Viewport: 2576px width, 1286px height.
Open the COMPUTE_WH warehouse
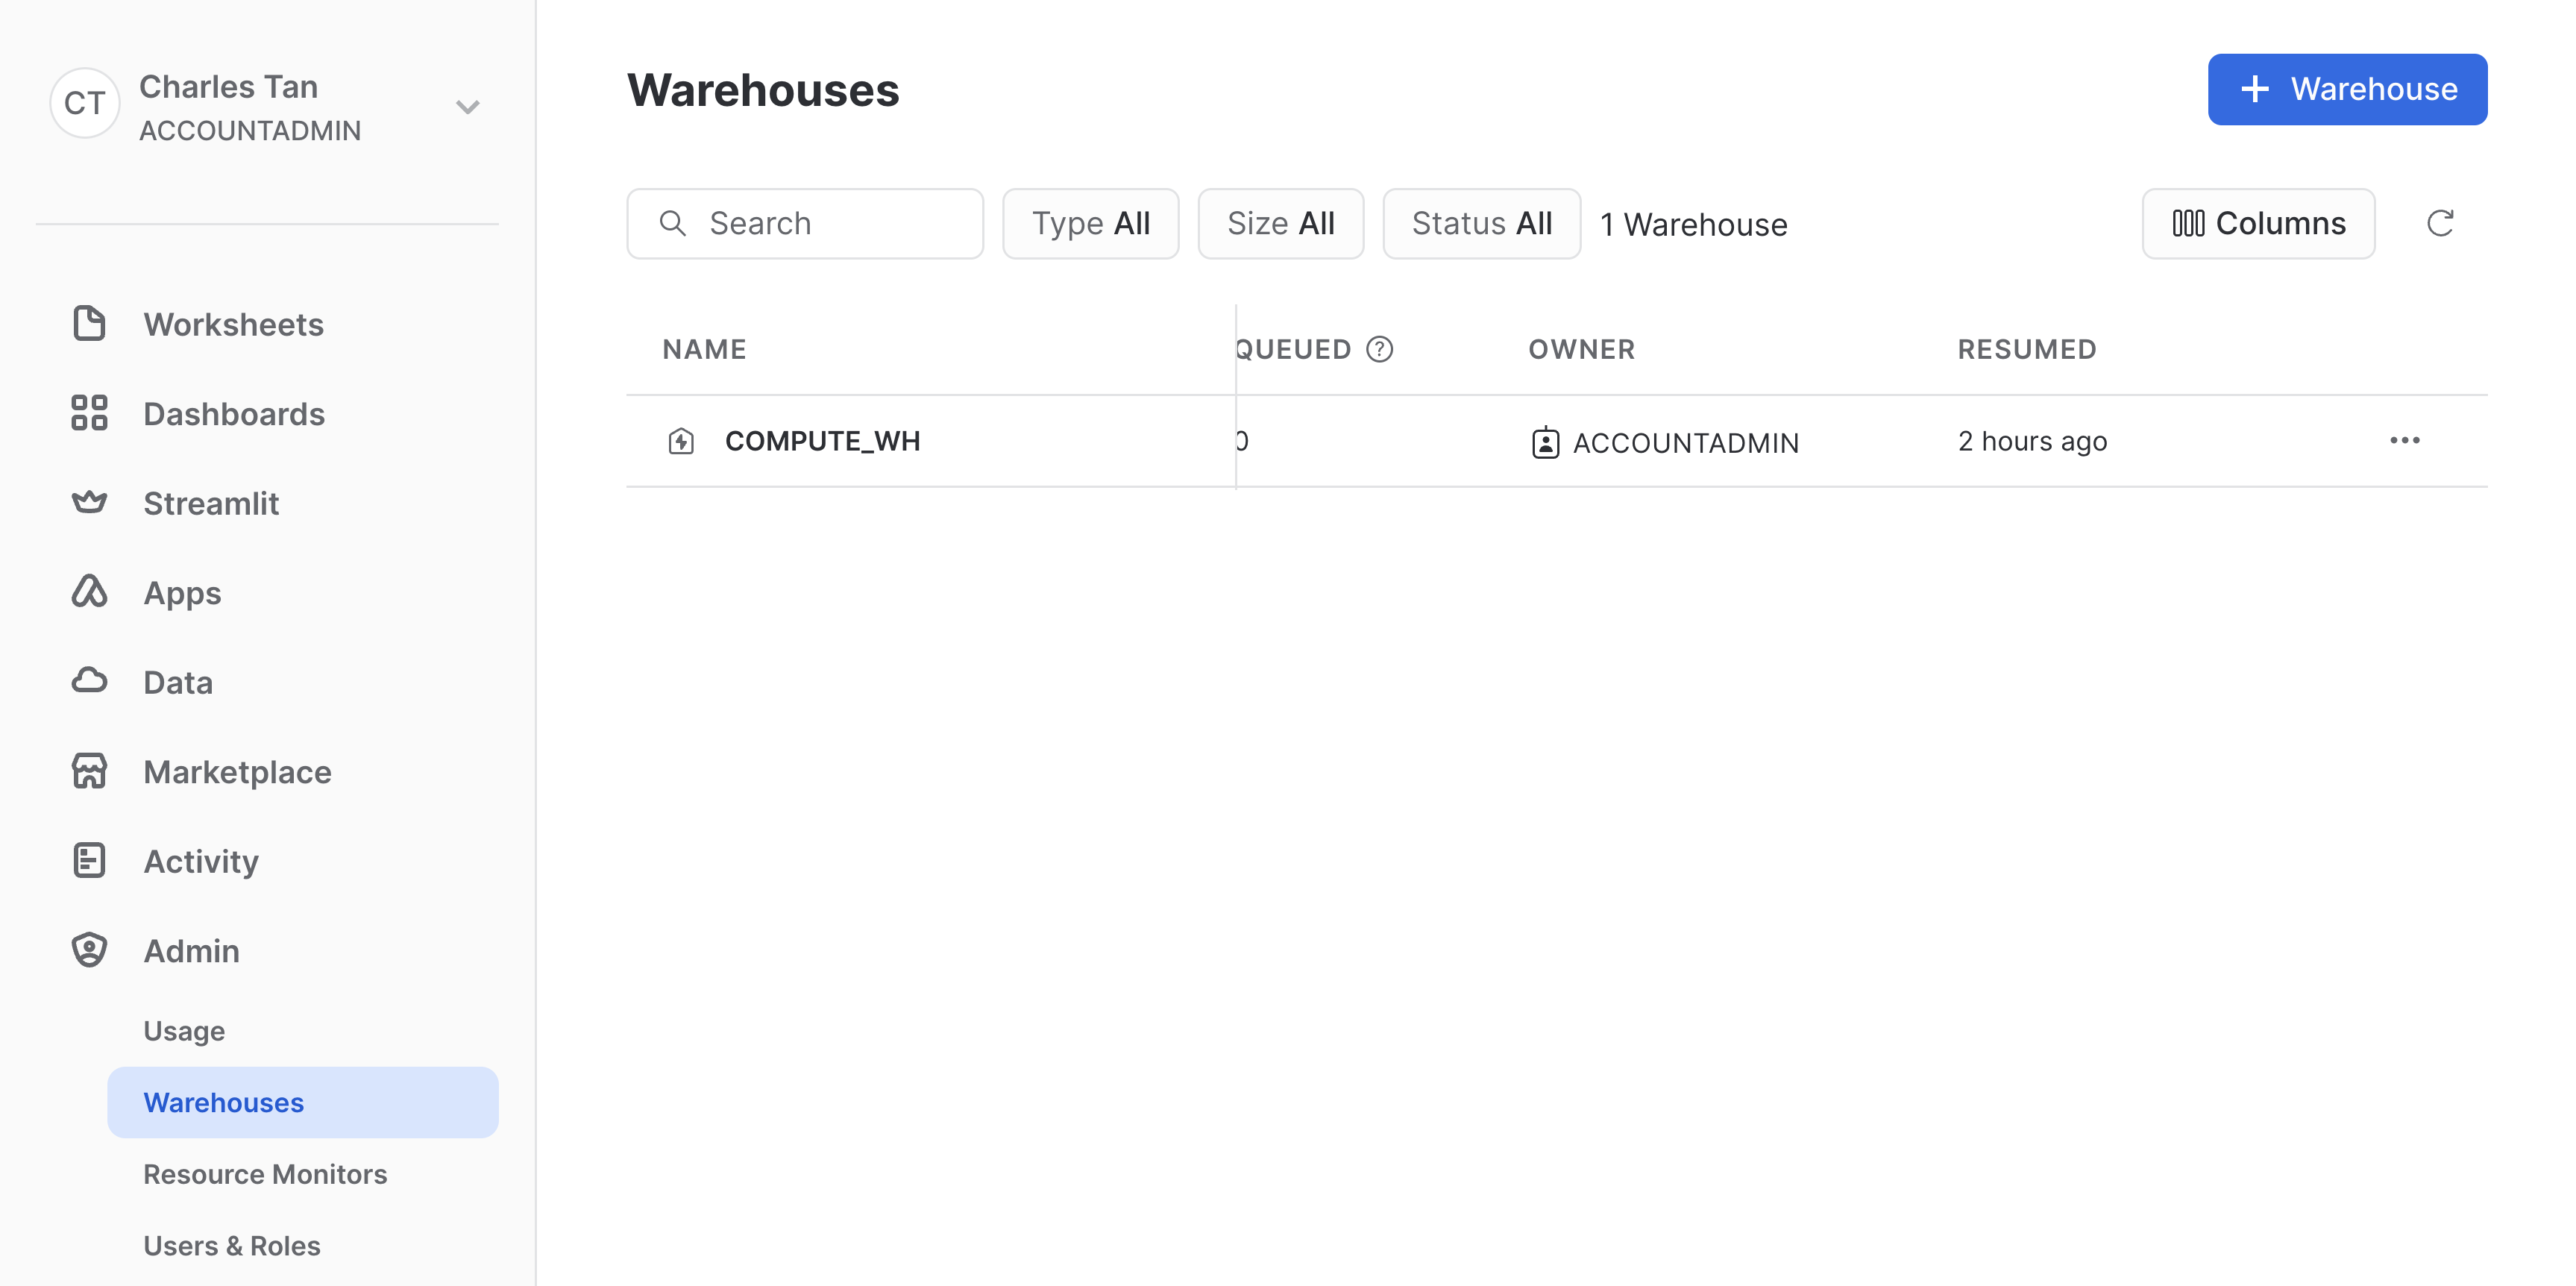click(x=822, y=441)
